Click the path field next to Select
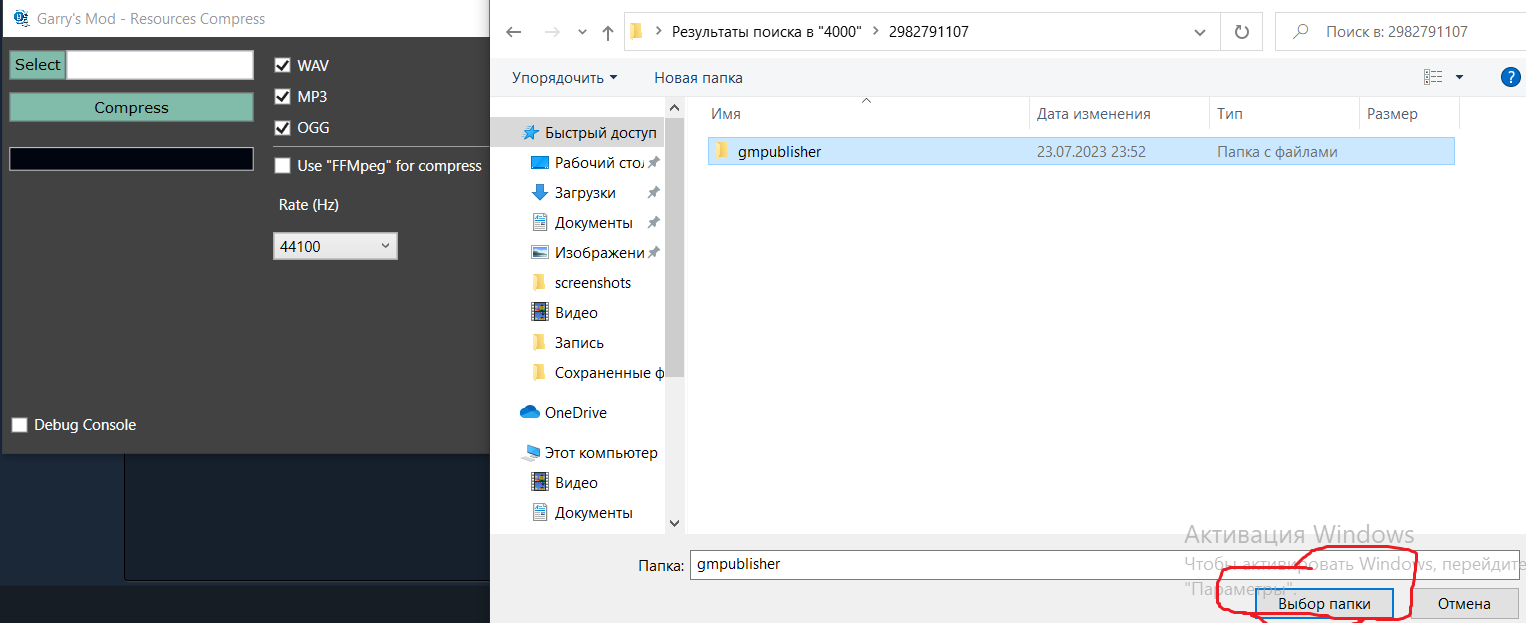Screen dimensions: 1526x623 pos(160,65)
